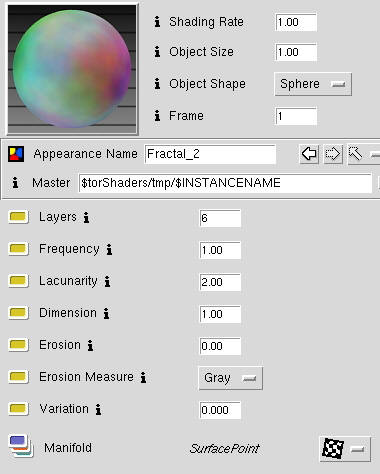
Task: Click the Appearance Name field Fractal_2
Action: click(210, 154)
